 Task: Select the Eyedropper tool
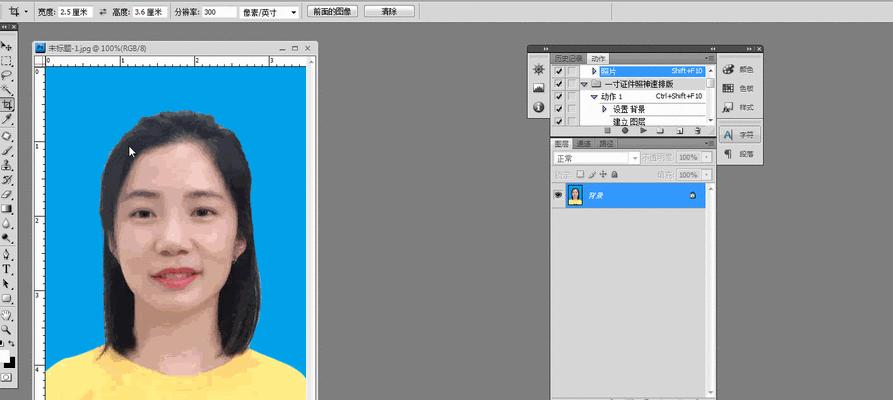[x=7, y=119]
